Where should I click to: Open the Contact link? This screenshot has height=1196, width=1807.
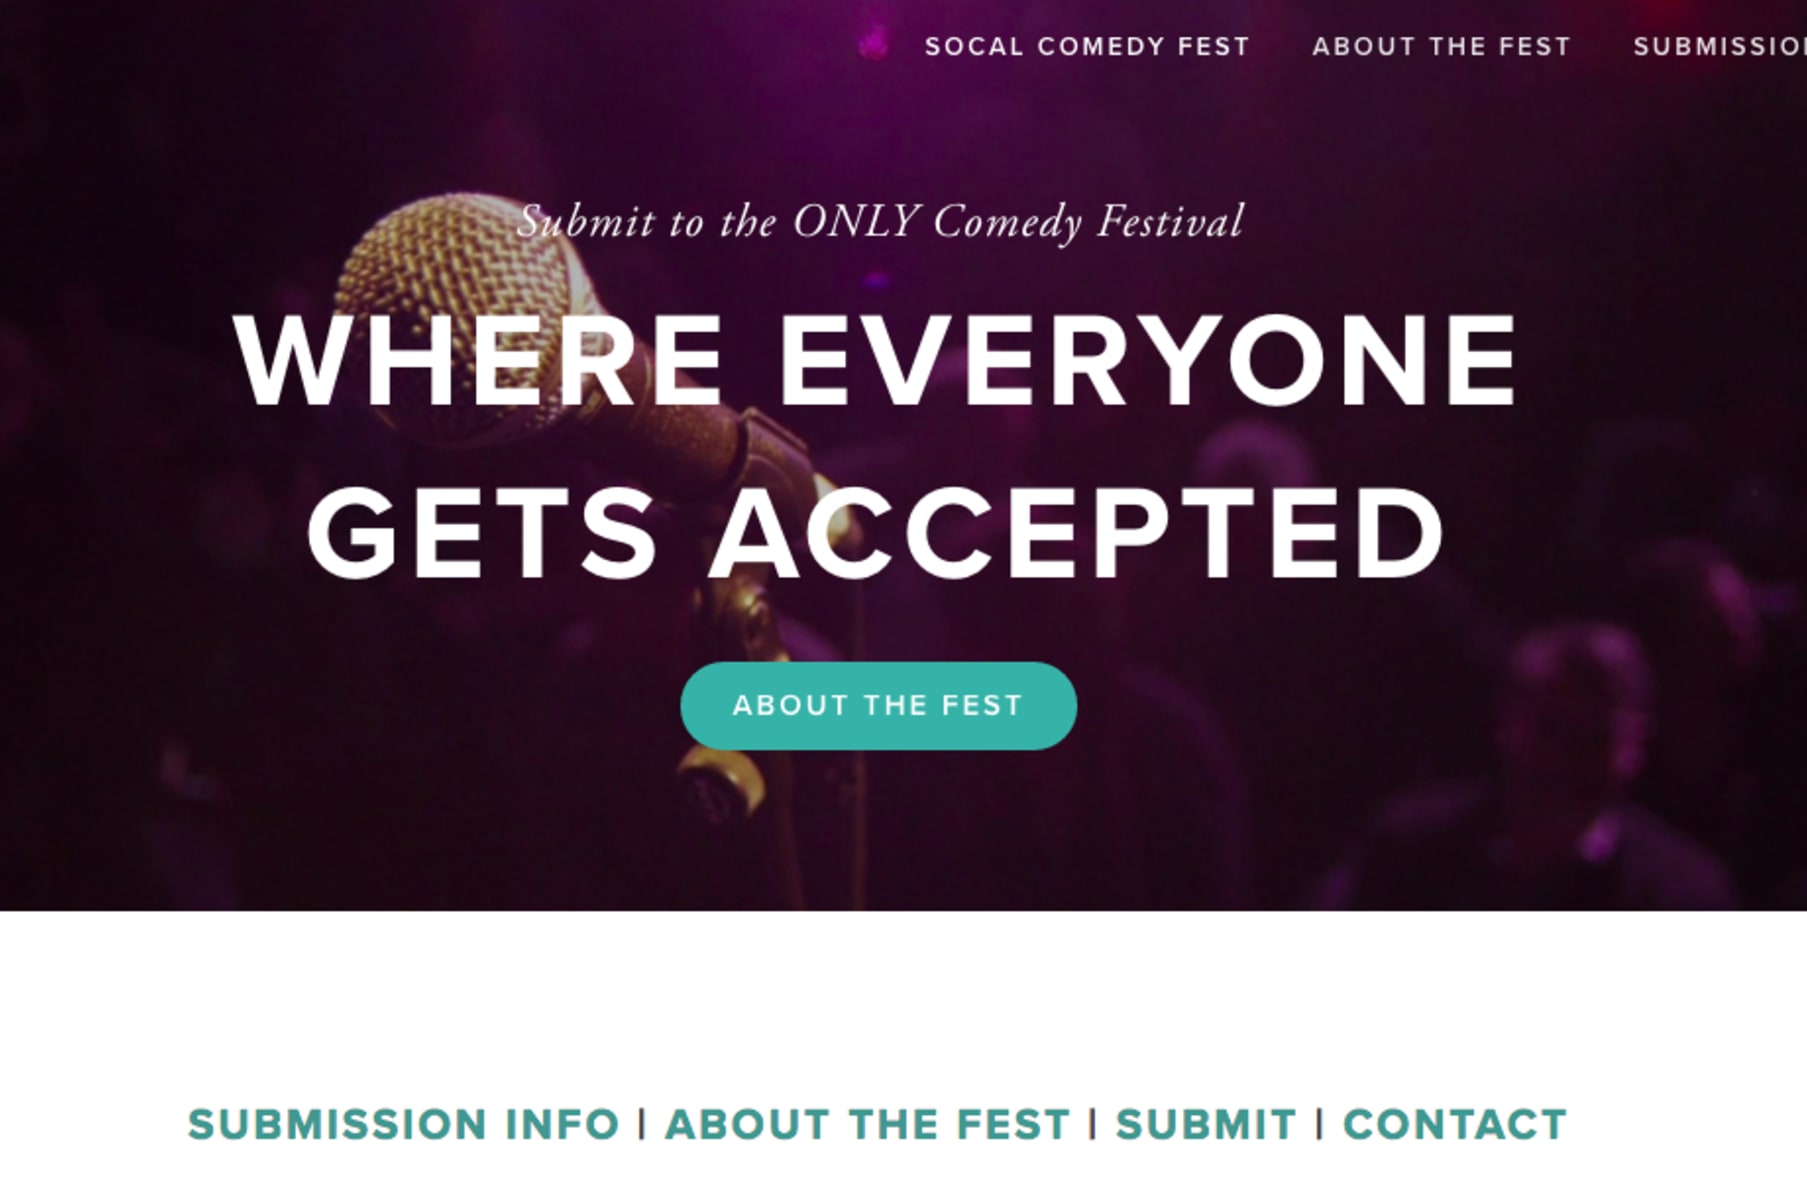point(1454,1124)
